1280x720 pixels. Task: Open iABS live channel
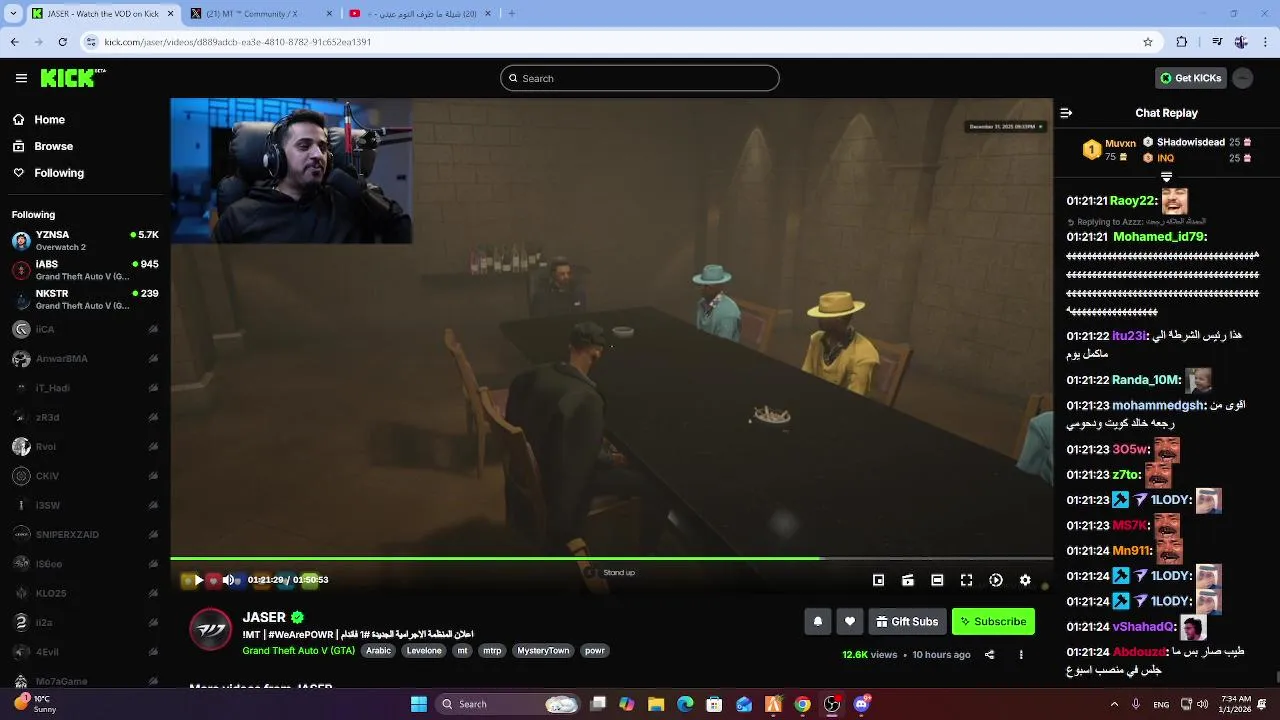click(85, 270)
